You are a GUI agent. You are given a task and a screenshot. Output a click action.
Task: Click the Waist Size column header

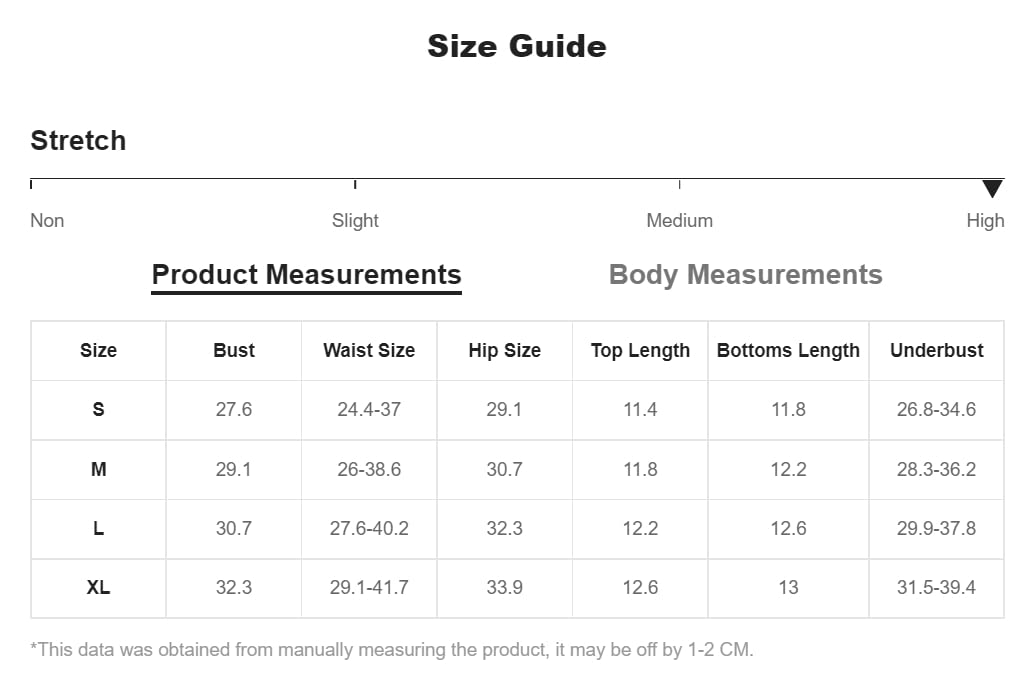point(369,351)
